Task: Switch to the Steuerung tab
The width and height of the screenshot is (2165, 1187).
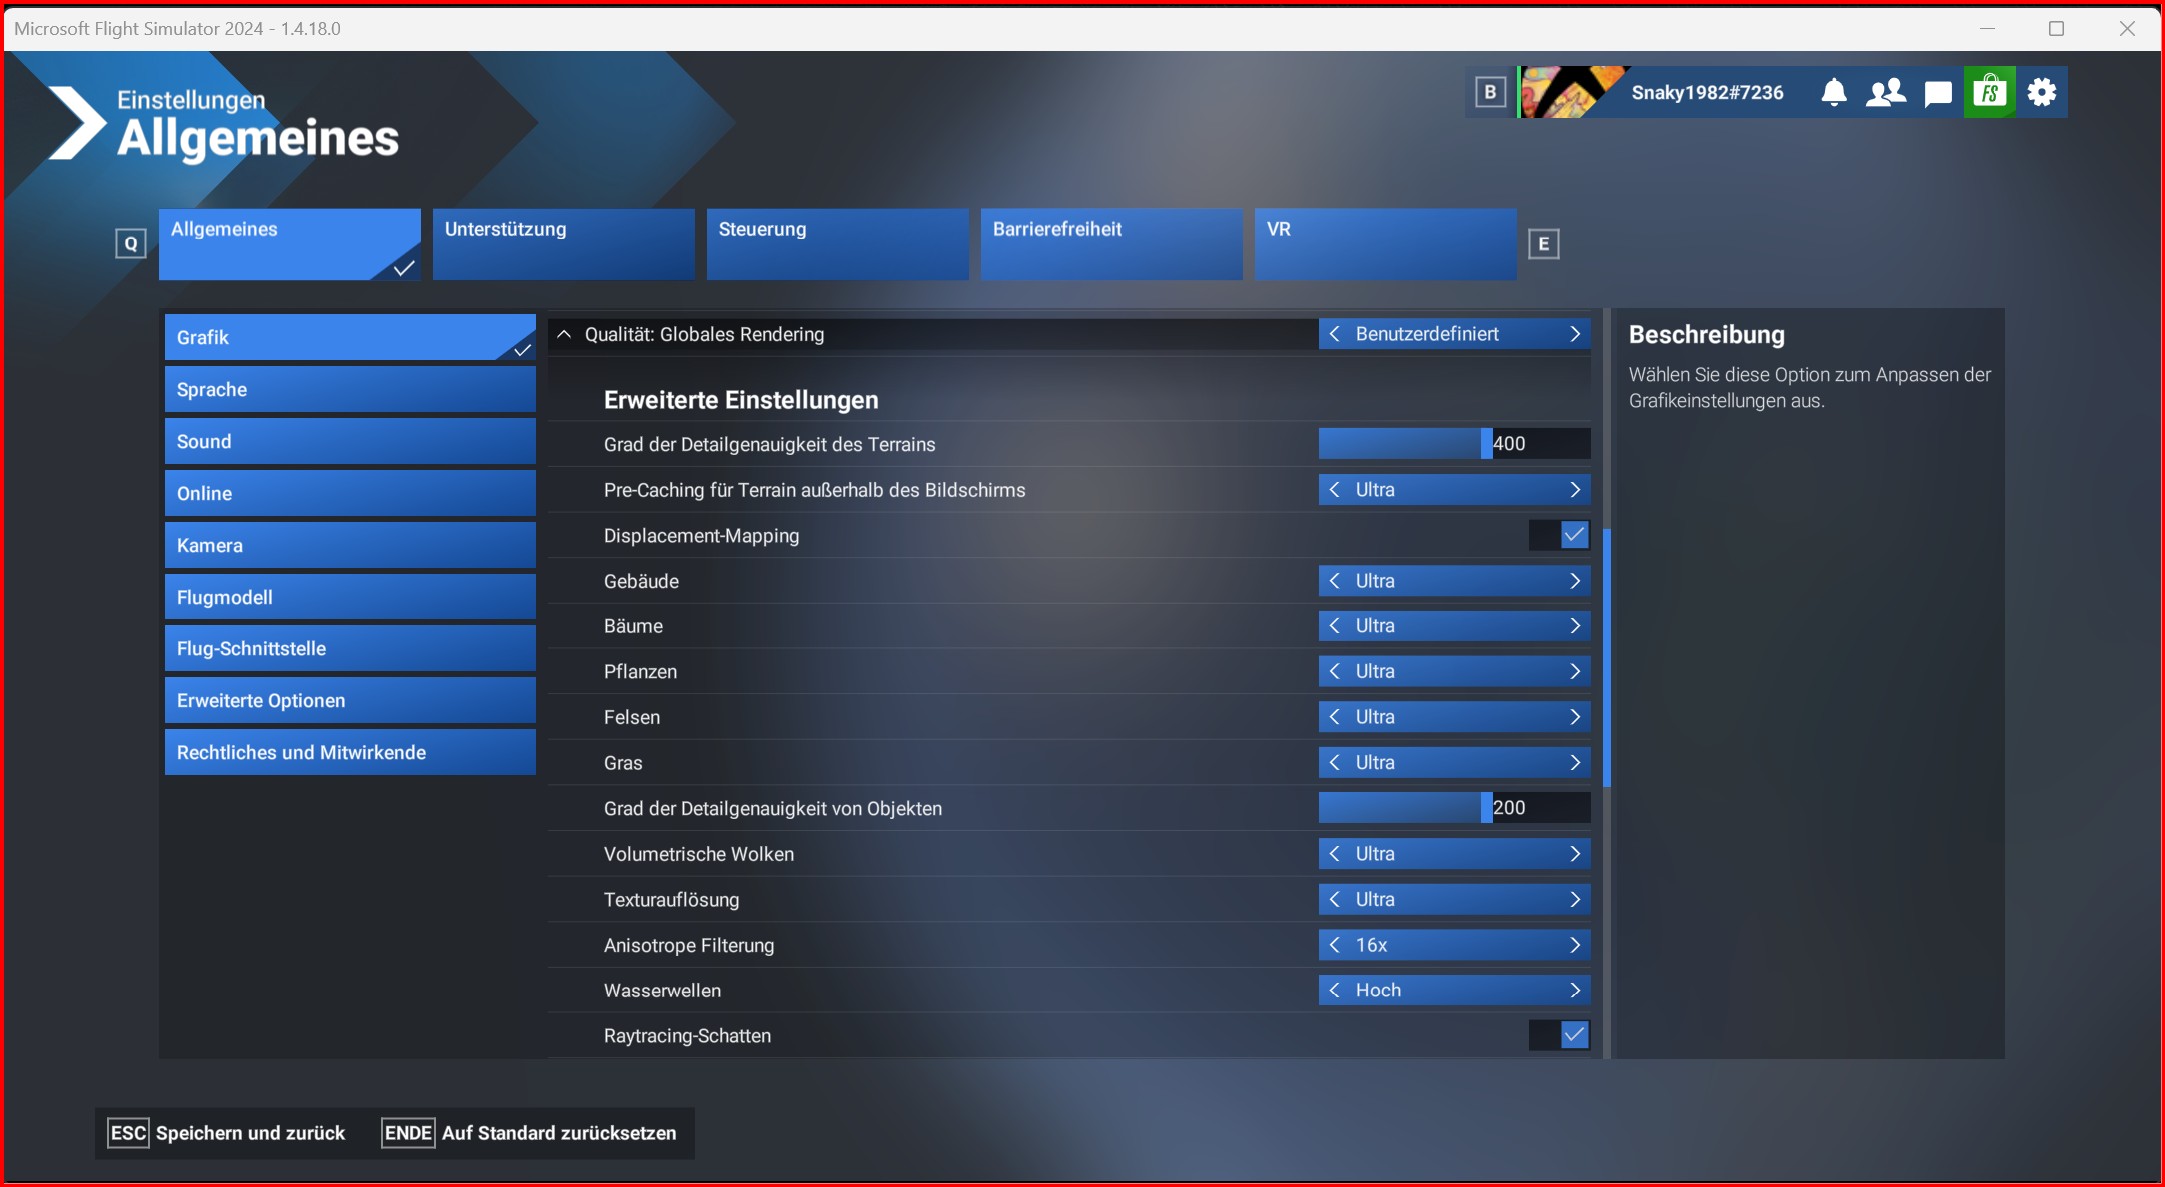Action: (837, 244)
